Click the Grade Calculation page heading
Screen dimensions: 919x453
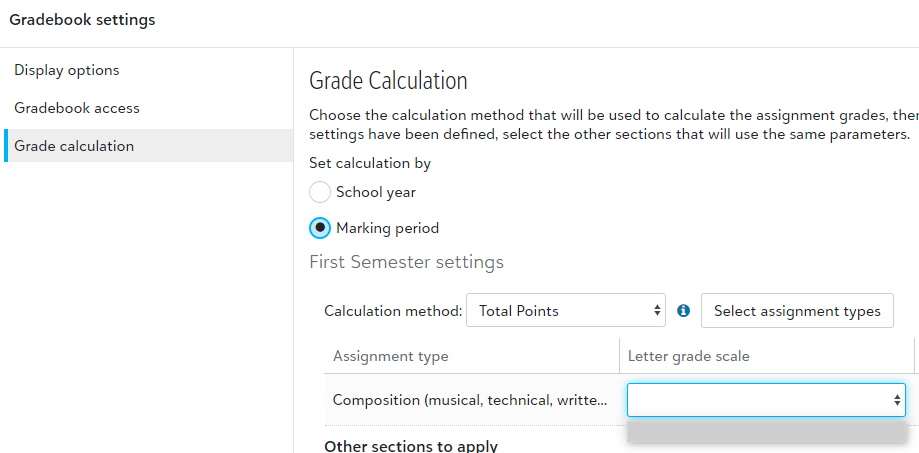[388, 81]
